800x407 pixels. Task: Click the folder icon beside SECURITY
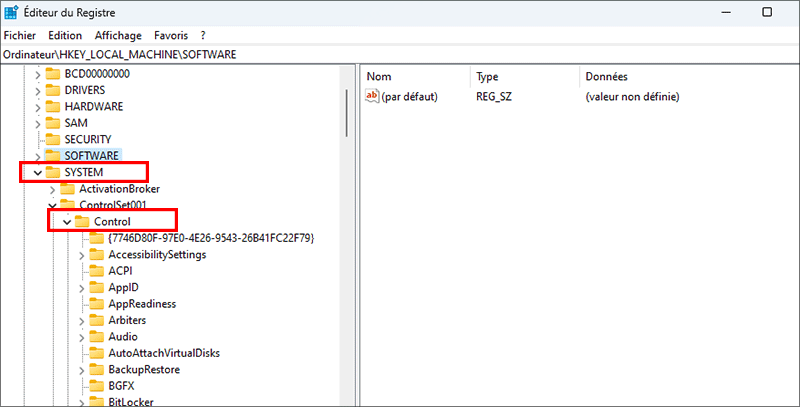(x=53, y=139)
